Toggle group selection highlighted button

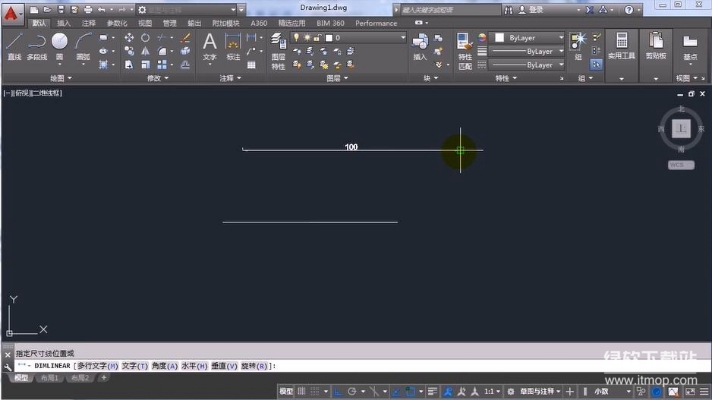[x=596, y=65]
